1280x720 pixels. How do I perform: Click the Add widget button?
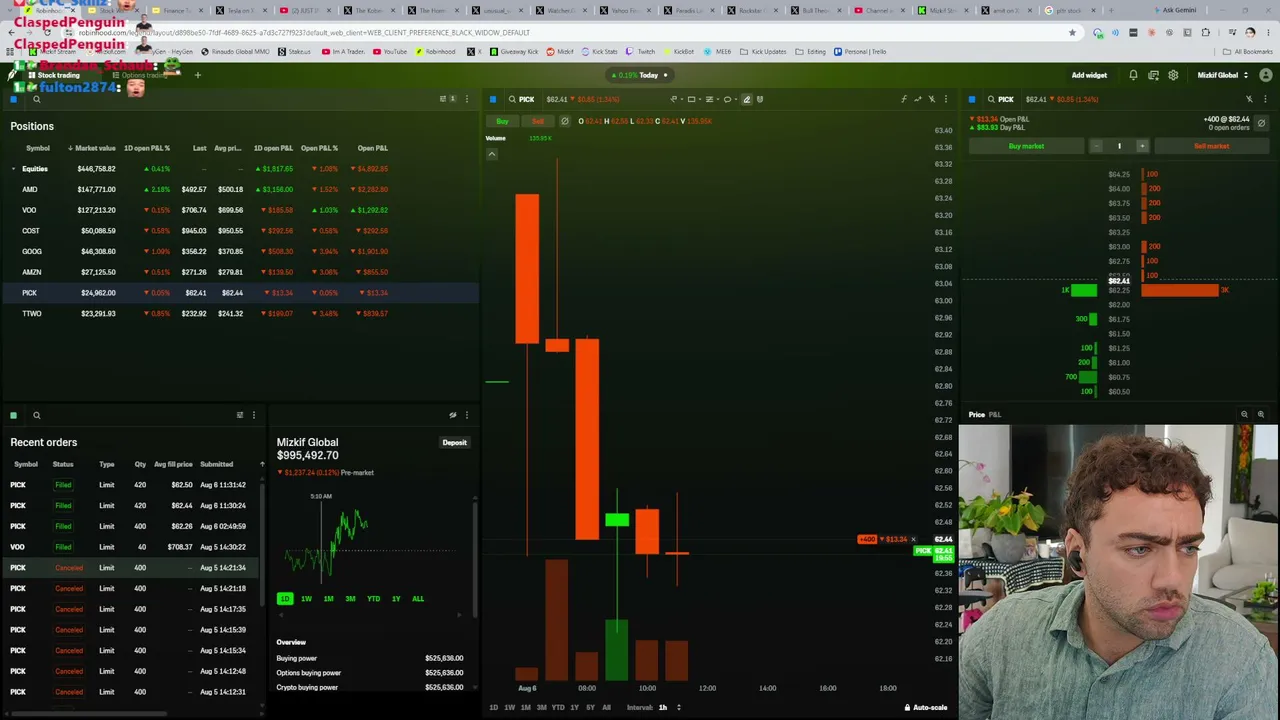(1089, 75)
